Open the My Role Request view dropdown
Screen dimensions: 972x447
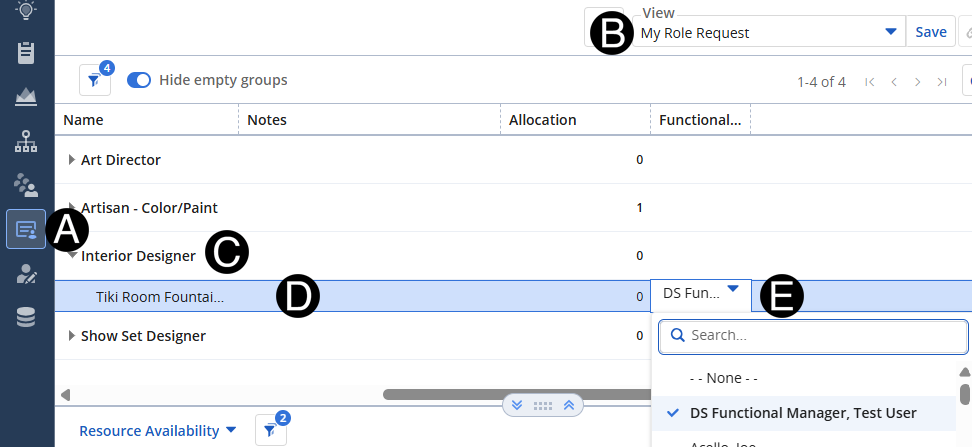tap(890, 32)
